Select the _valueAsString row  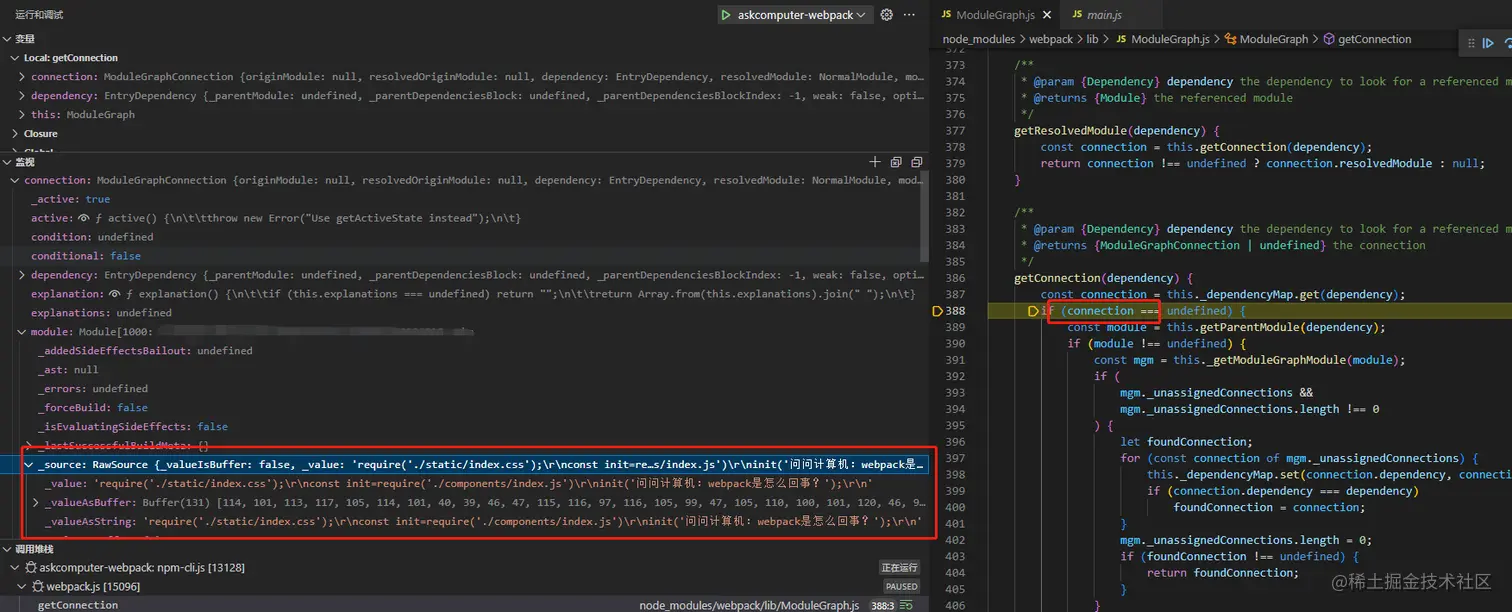coord(463,522)
